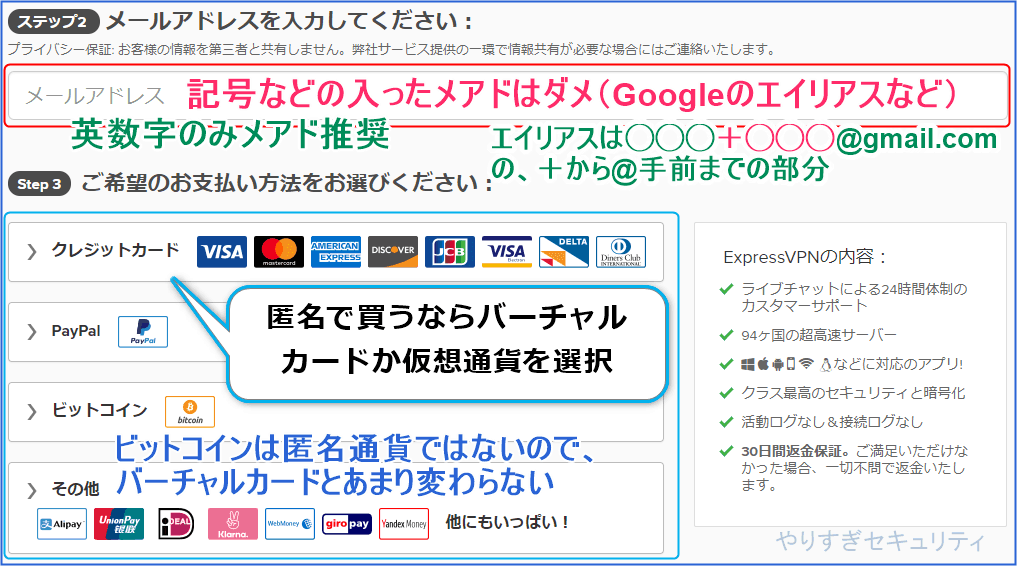The width and height of the screenshot is (1017, 566).
Task: Click the 活動ログなし&接続ログなし line
Action: 832,422
